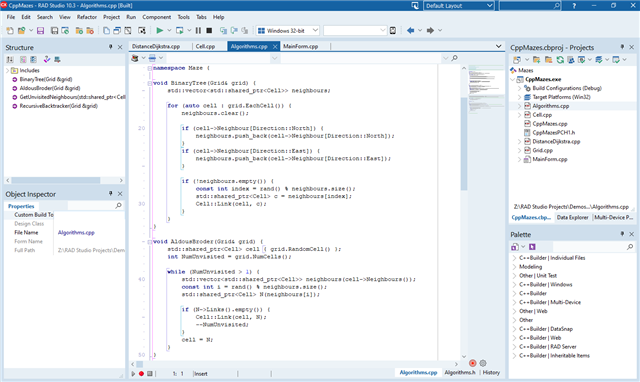Viewport: 640px width, 382px height.
Task: Expand the C++Builder | Windows palette category
Action: pos(514,284)
